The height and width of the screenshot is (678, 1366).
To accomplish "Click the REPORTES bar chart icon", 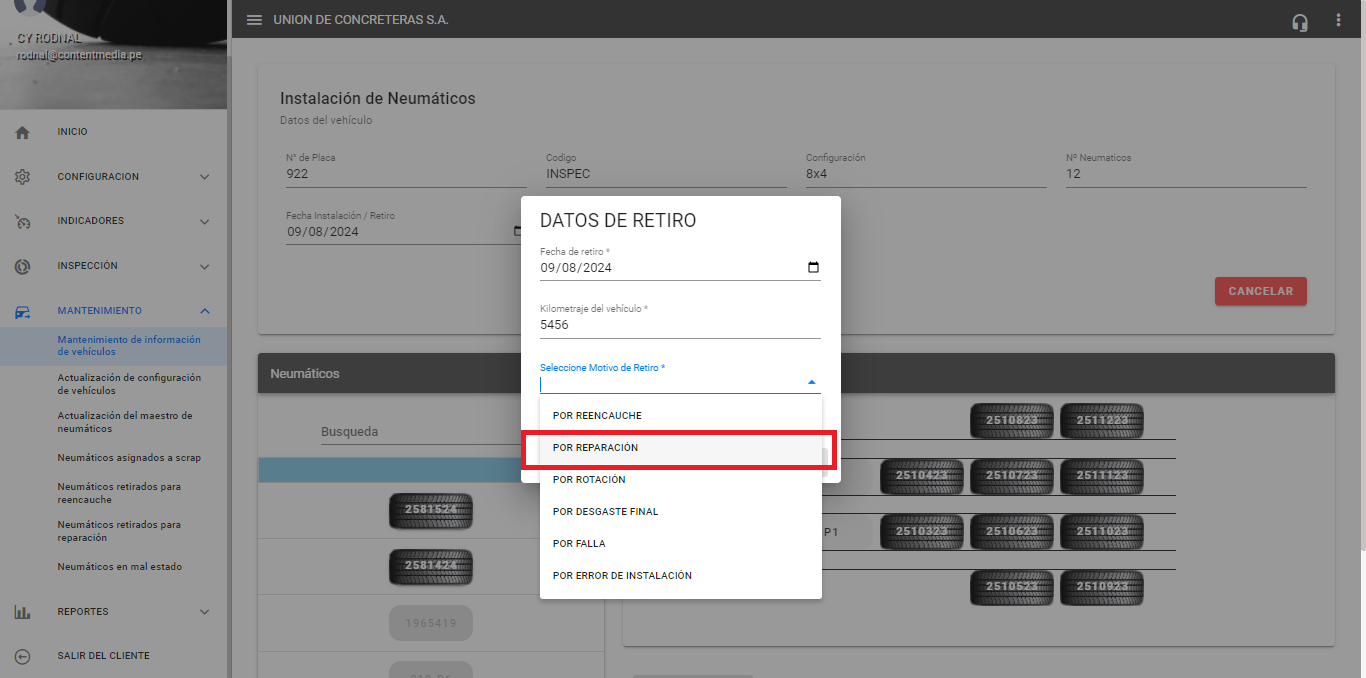I will point(22,612).
